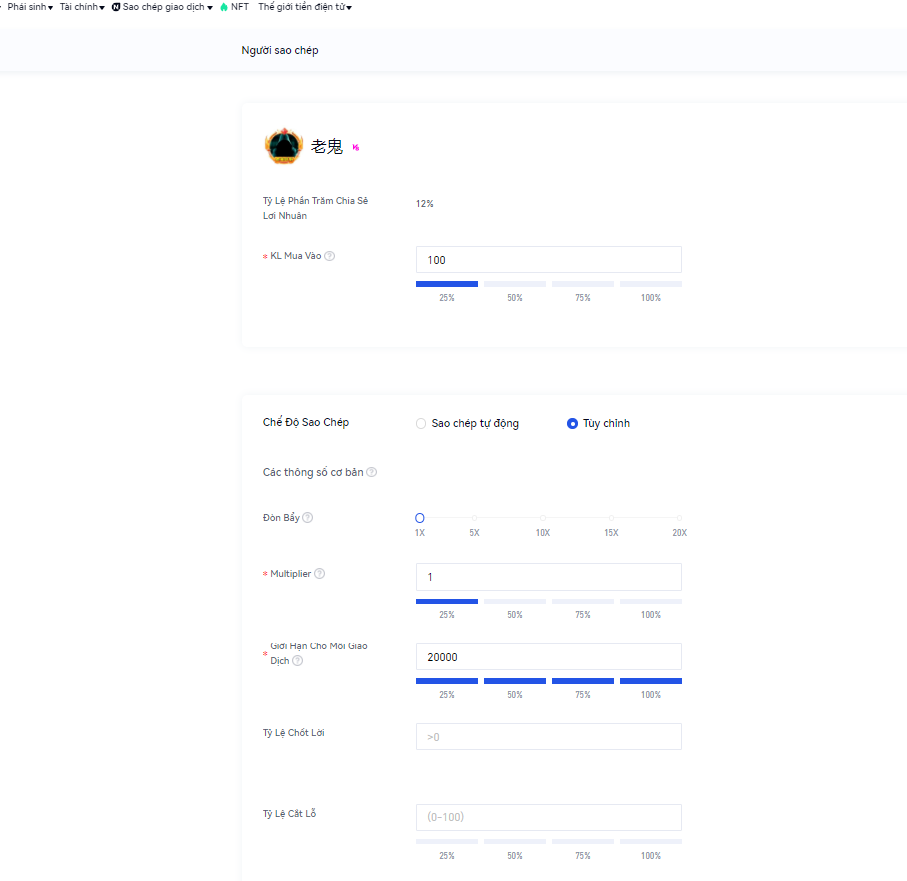Open the Thế giới tiền điện tử menu
Viewport: 907px width, 881px height.
(x=304, y=7)
